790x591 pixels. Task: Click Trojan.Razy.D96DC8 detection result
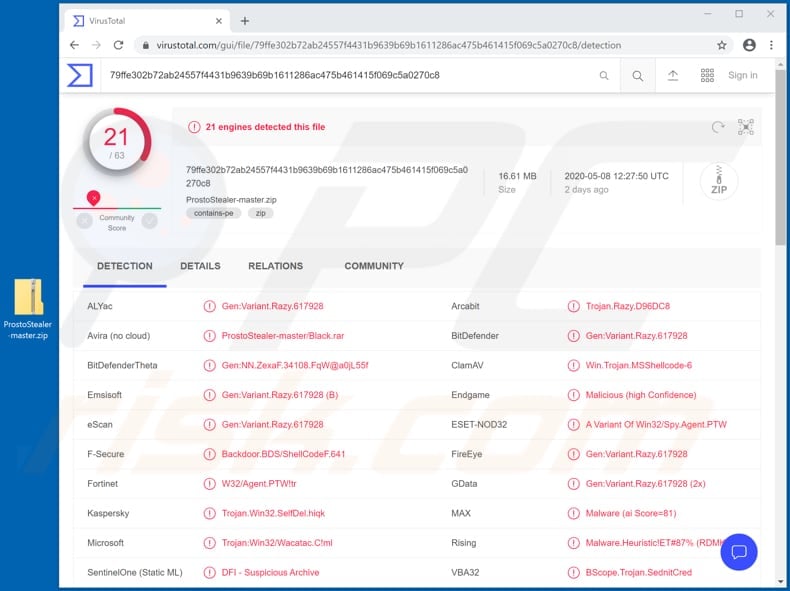(628, 306)
